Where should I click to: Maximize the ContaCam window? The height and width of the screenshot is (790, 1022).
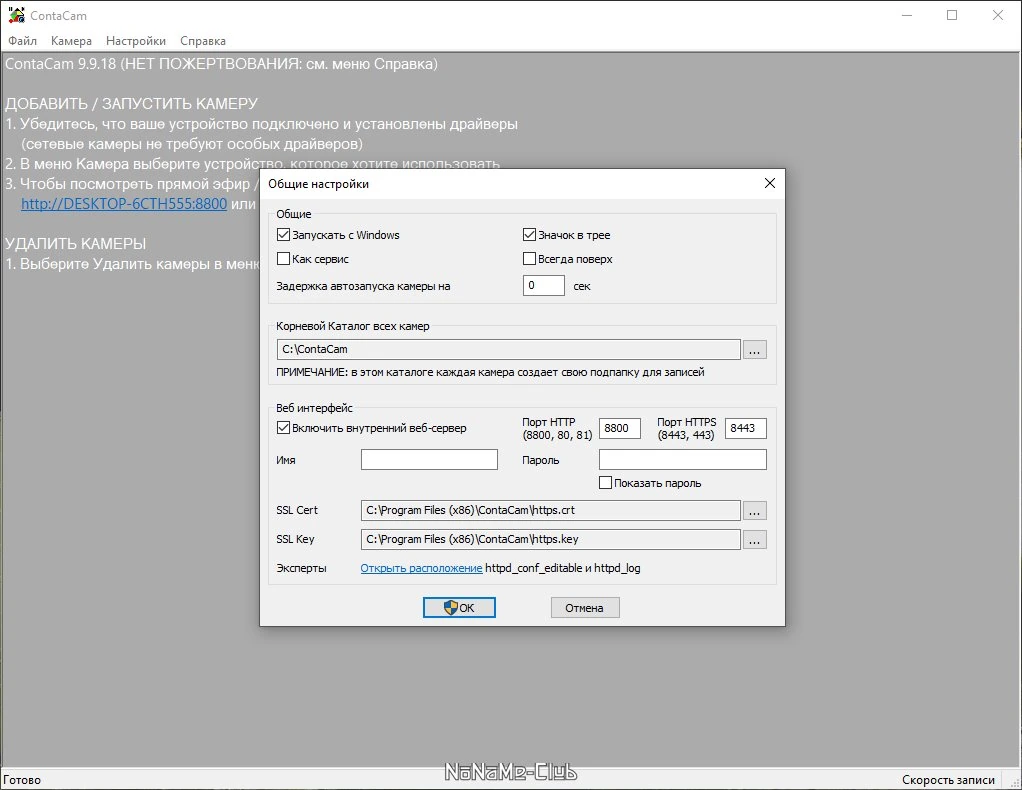pos(952,15)
